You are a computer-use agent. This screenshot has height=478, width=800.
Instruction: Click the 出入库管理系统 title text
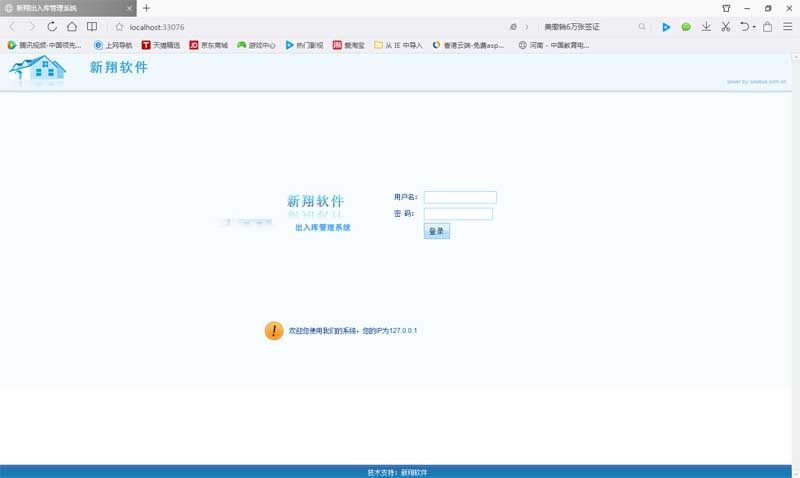pyautogui.click(x=323, y=228)
